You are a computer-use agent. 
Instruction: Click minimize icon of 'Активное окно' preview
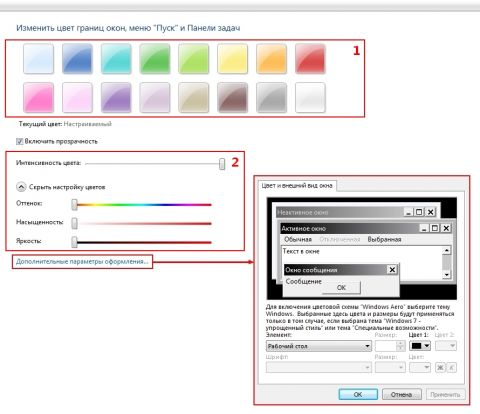coord(424,228)
